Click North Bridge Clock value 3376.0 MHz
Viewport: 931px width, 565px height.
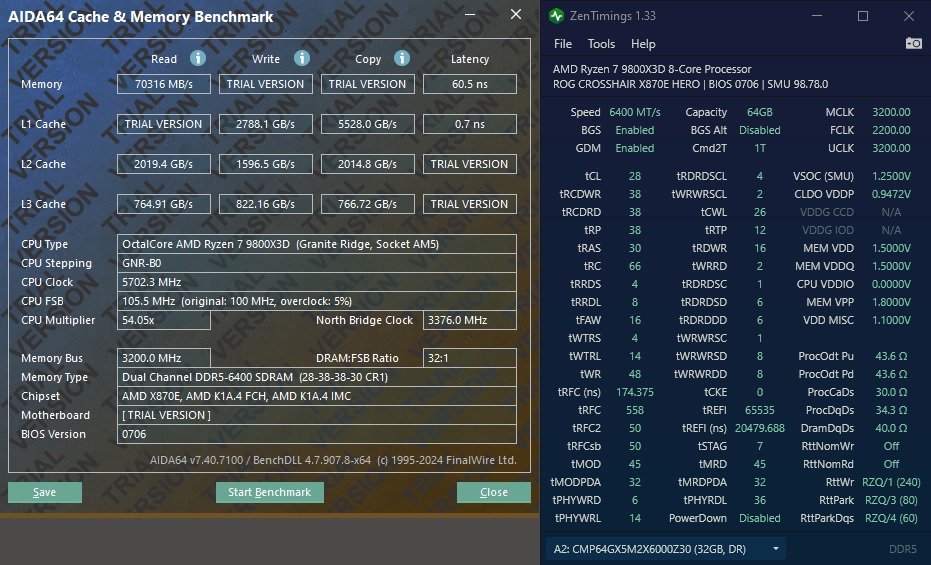(470, 320)
